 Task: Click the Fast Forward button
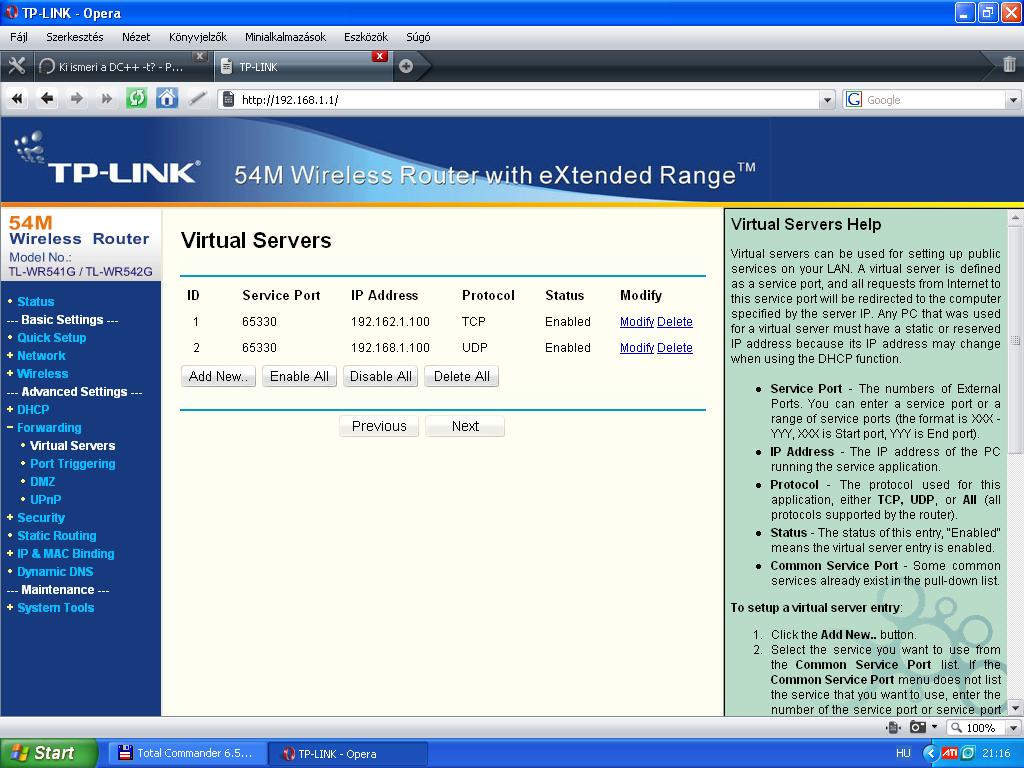[106, 99]
